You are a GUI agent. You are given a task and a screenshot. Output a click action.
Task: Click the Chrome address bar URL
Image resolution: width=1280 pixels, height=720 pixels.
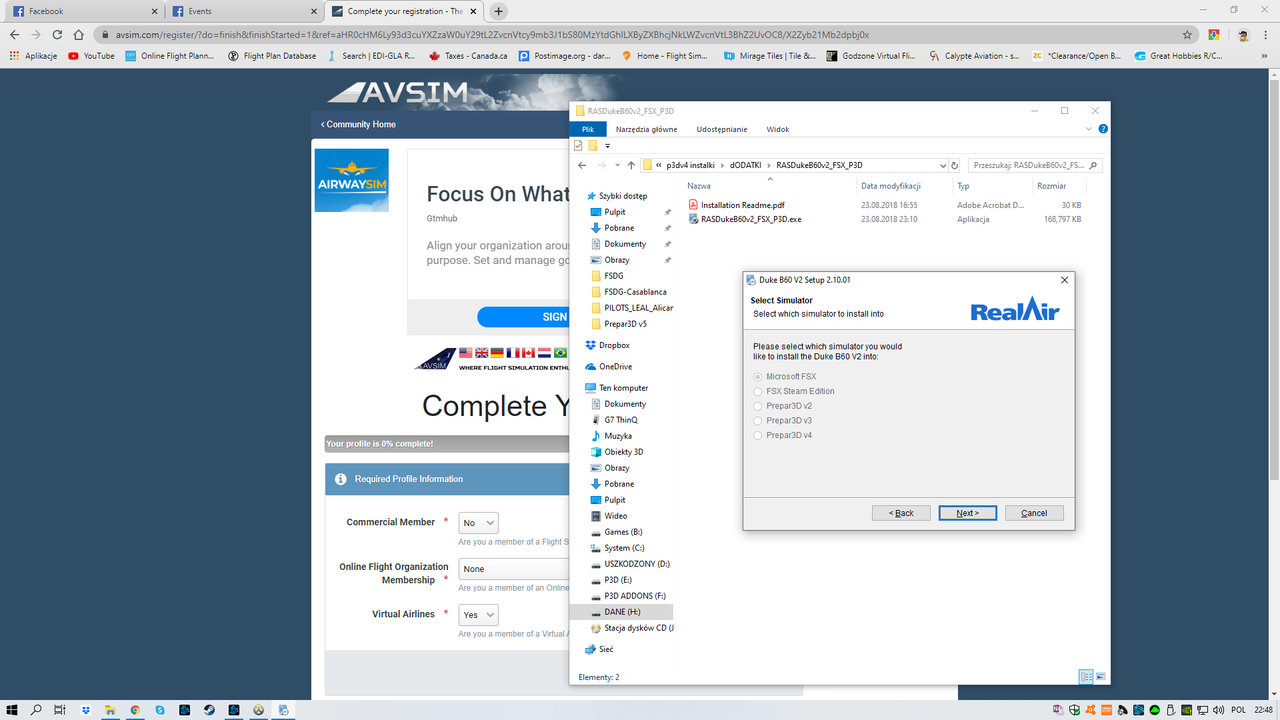pos(492,34)
